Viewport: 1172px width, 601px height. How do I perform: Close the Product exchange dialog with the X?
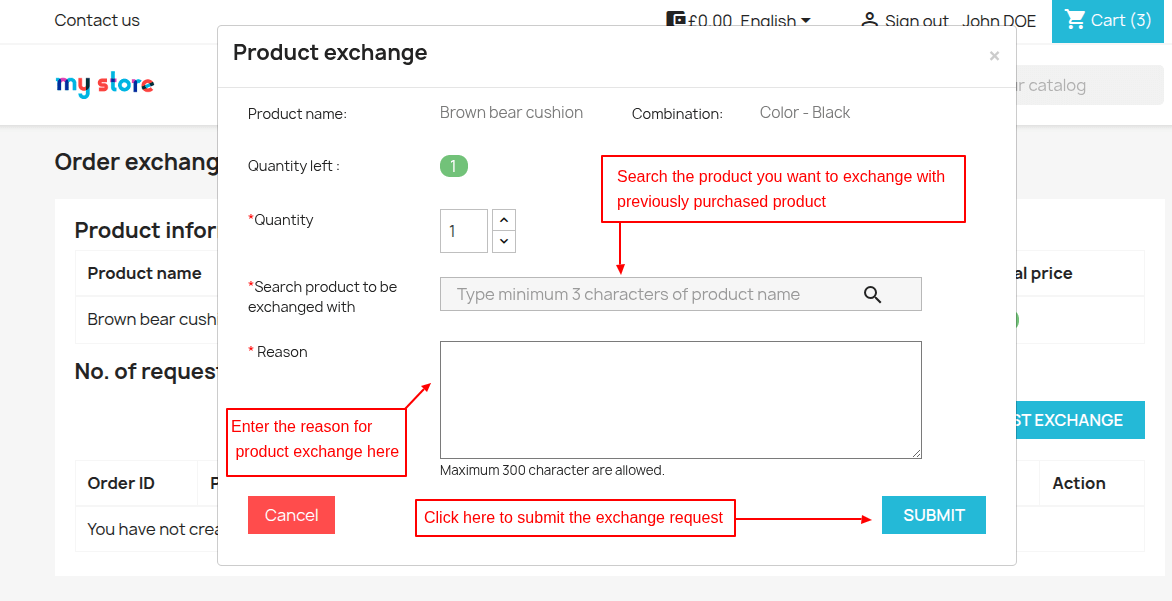pos(994,56)
